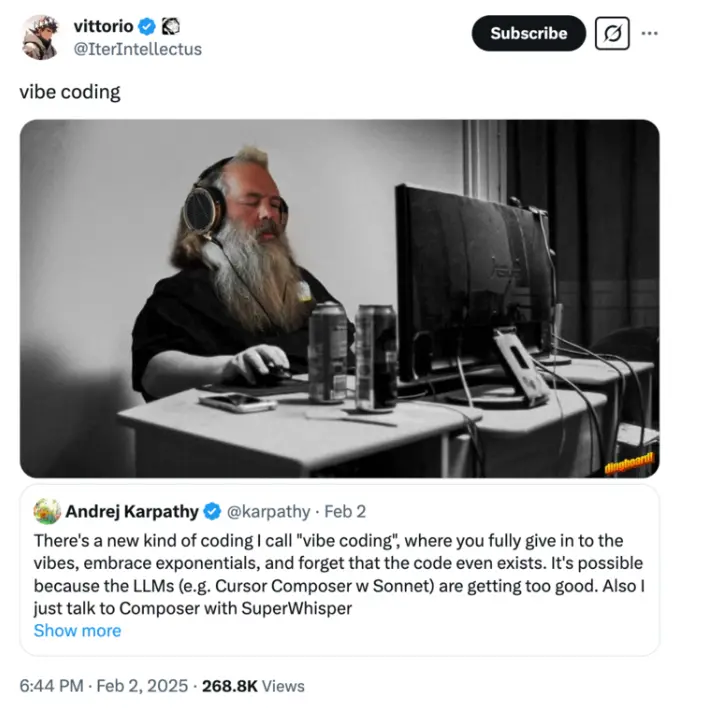
Task: Click the vibe coding tweet text
Action: pyautogui.click(x=70, y=92)
